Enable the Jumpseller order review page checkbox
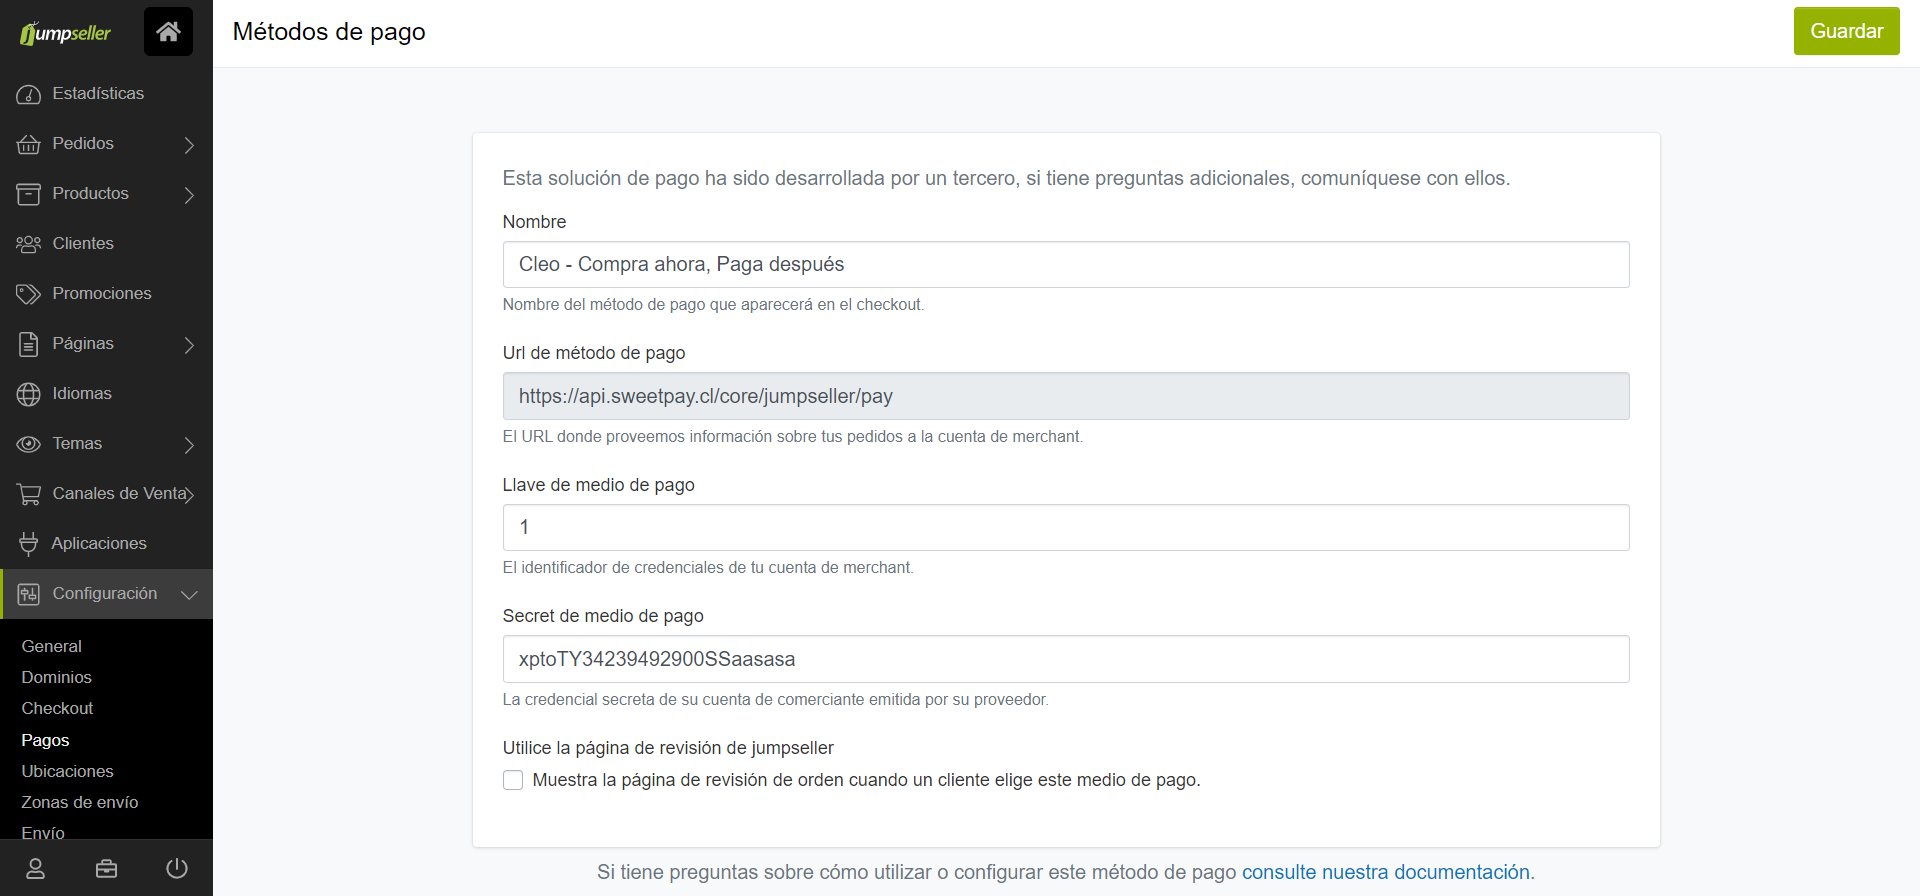The image size is (1920, 896). (x=513, y=780)
